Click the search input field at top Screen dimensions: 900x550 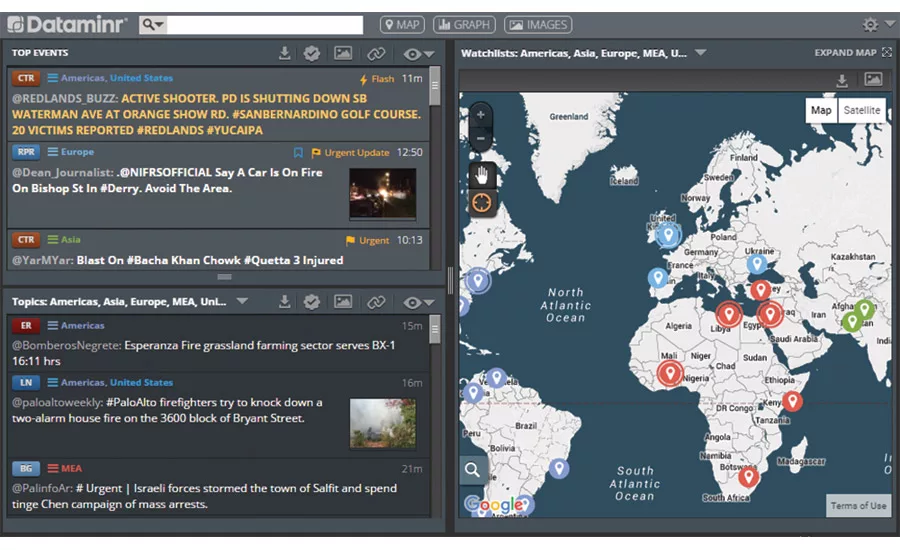pyautogui.click(x=265, y=25)
